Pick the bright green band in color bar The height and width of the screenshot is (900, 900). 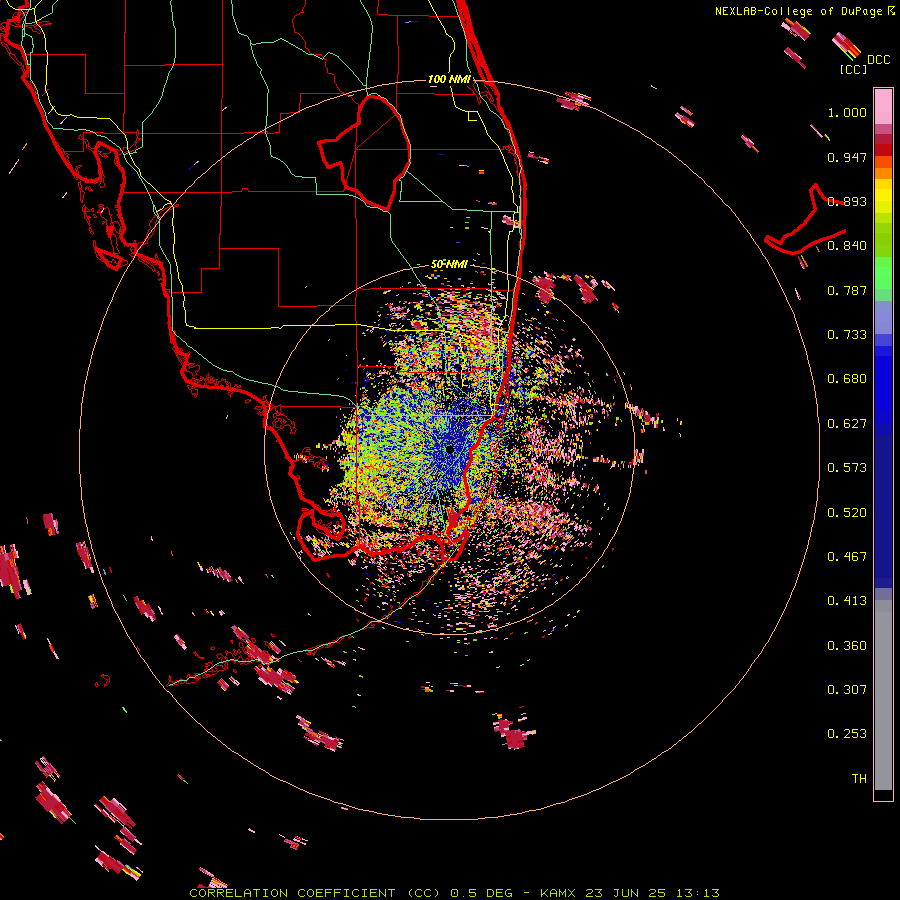883,273
